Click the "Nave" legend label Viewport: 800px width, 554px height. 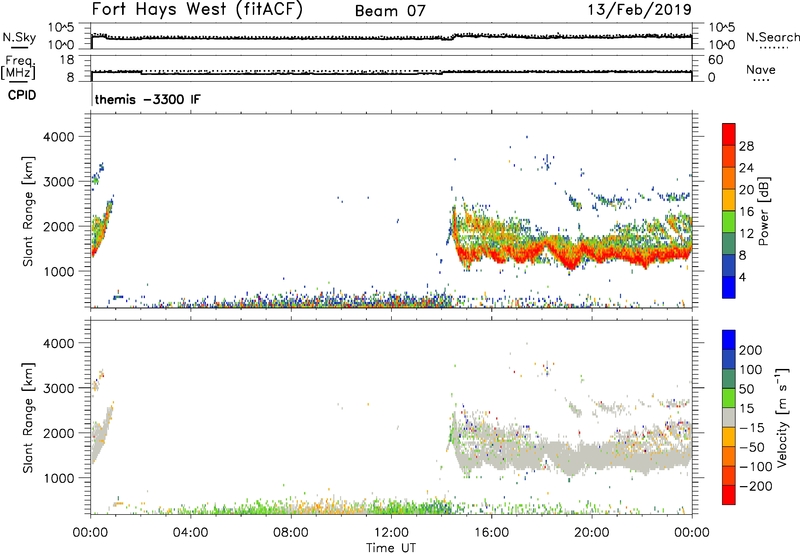[x=760, y=69]
